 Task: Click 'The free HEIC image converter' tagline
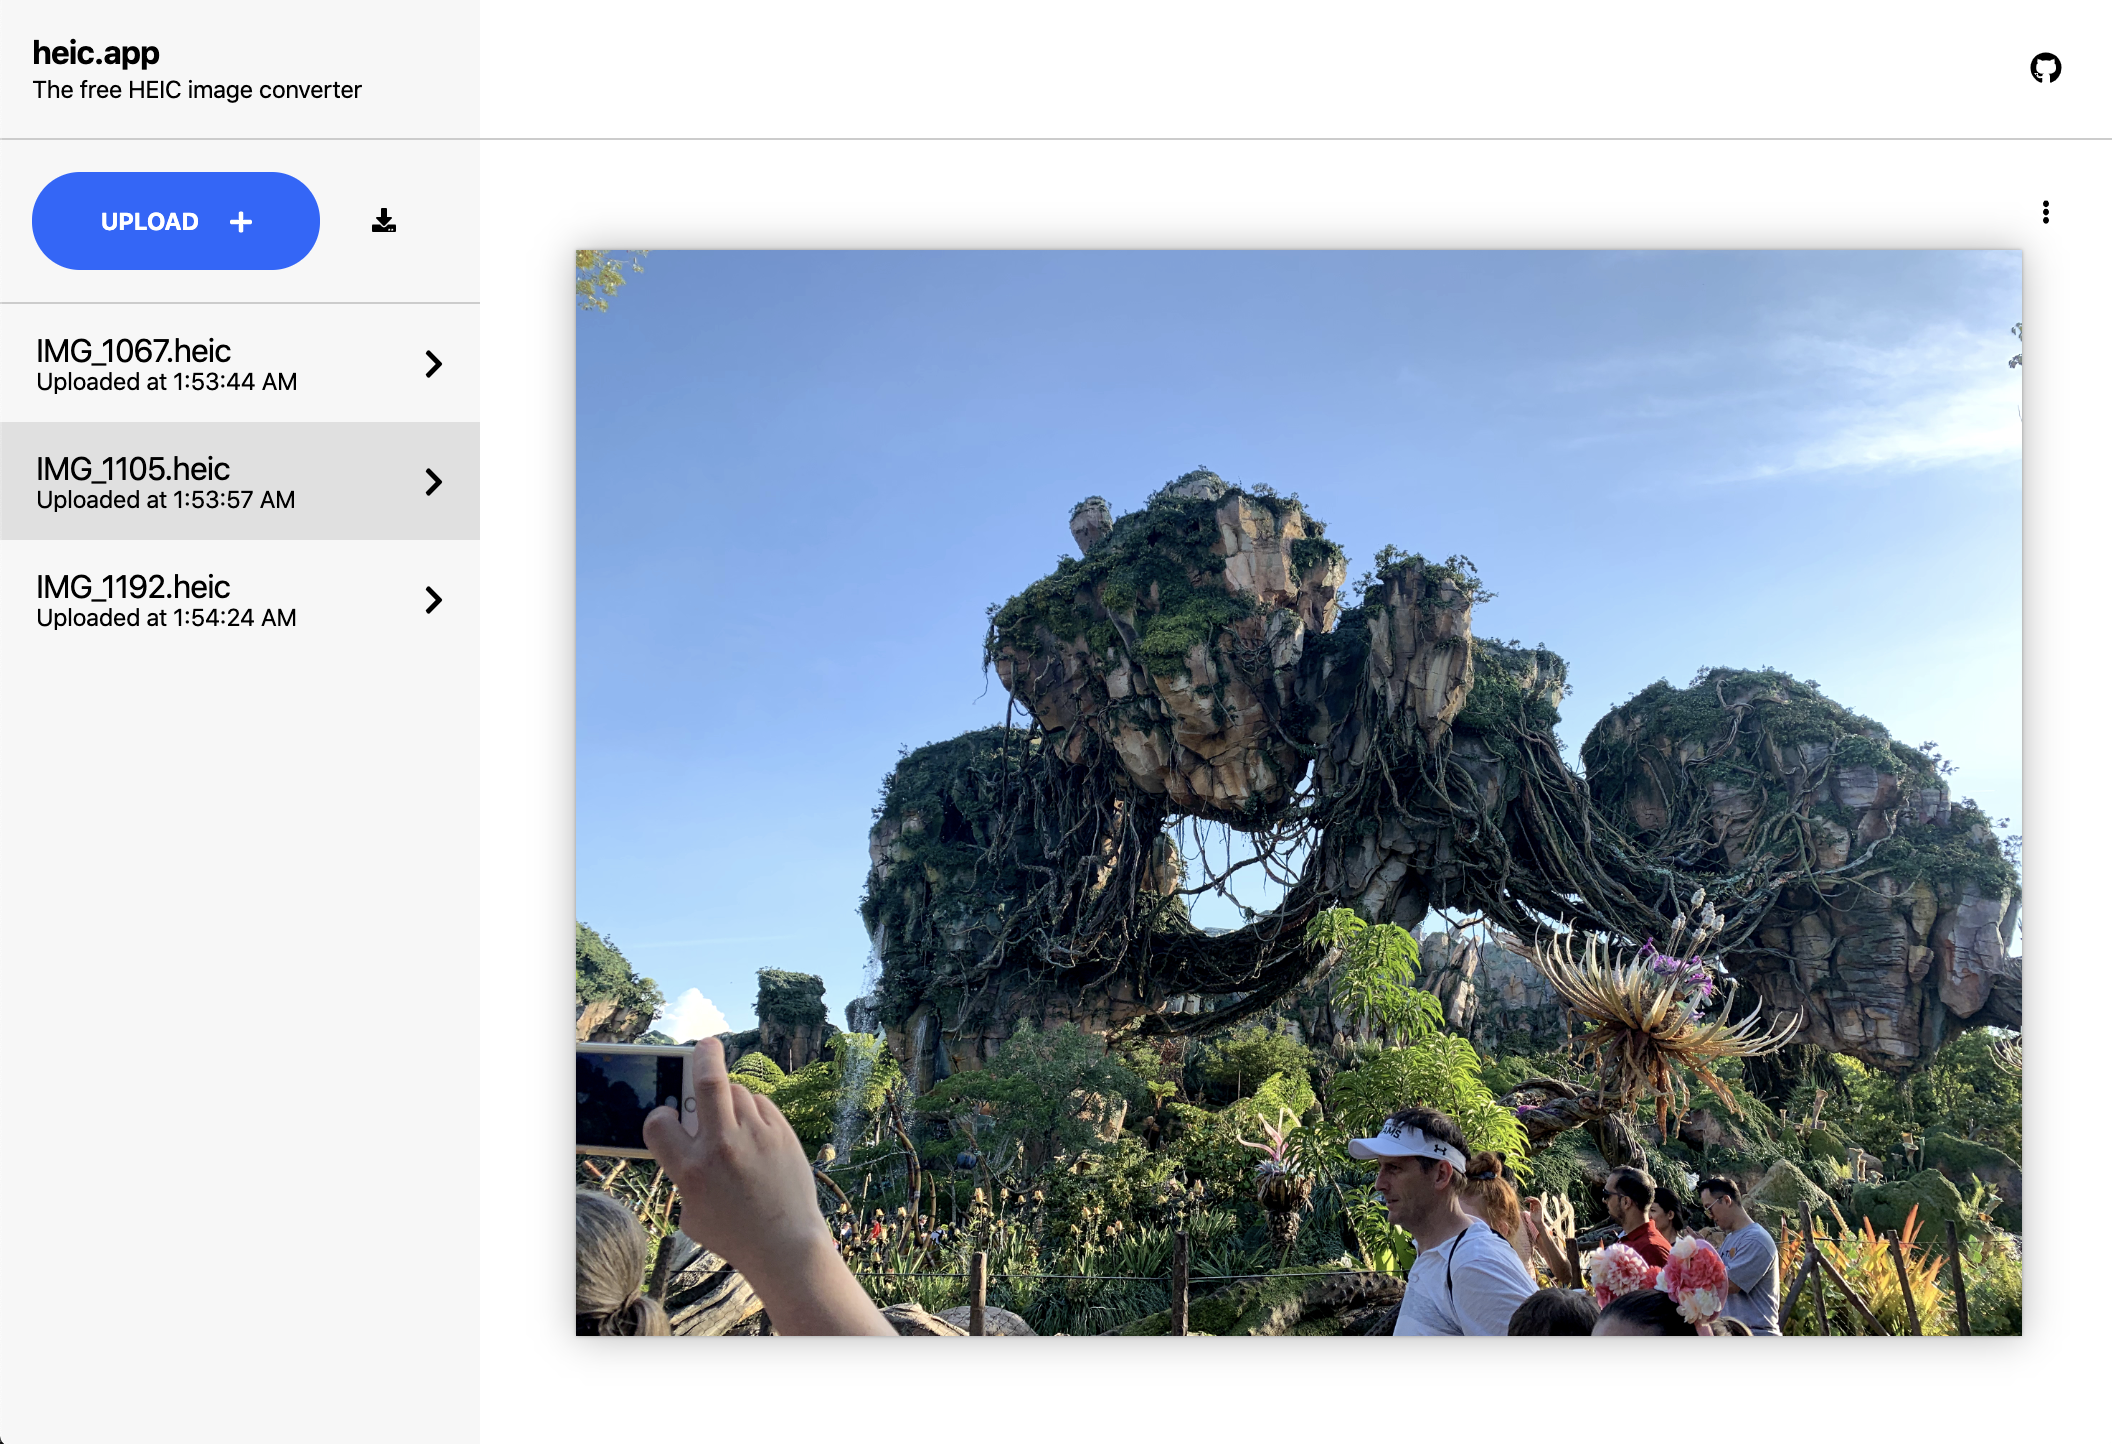click(197, 90)
